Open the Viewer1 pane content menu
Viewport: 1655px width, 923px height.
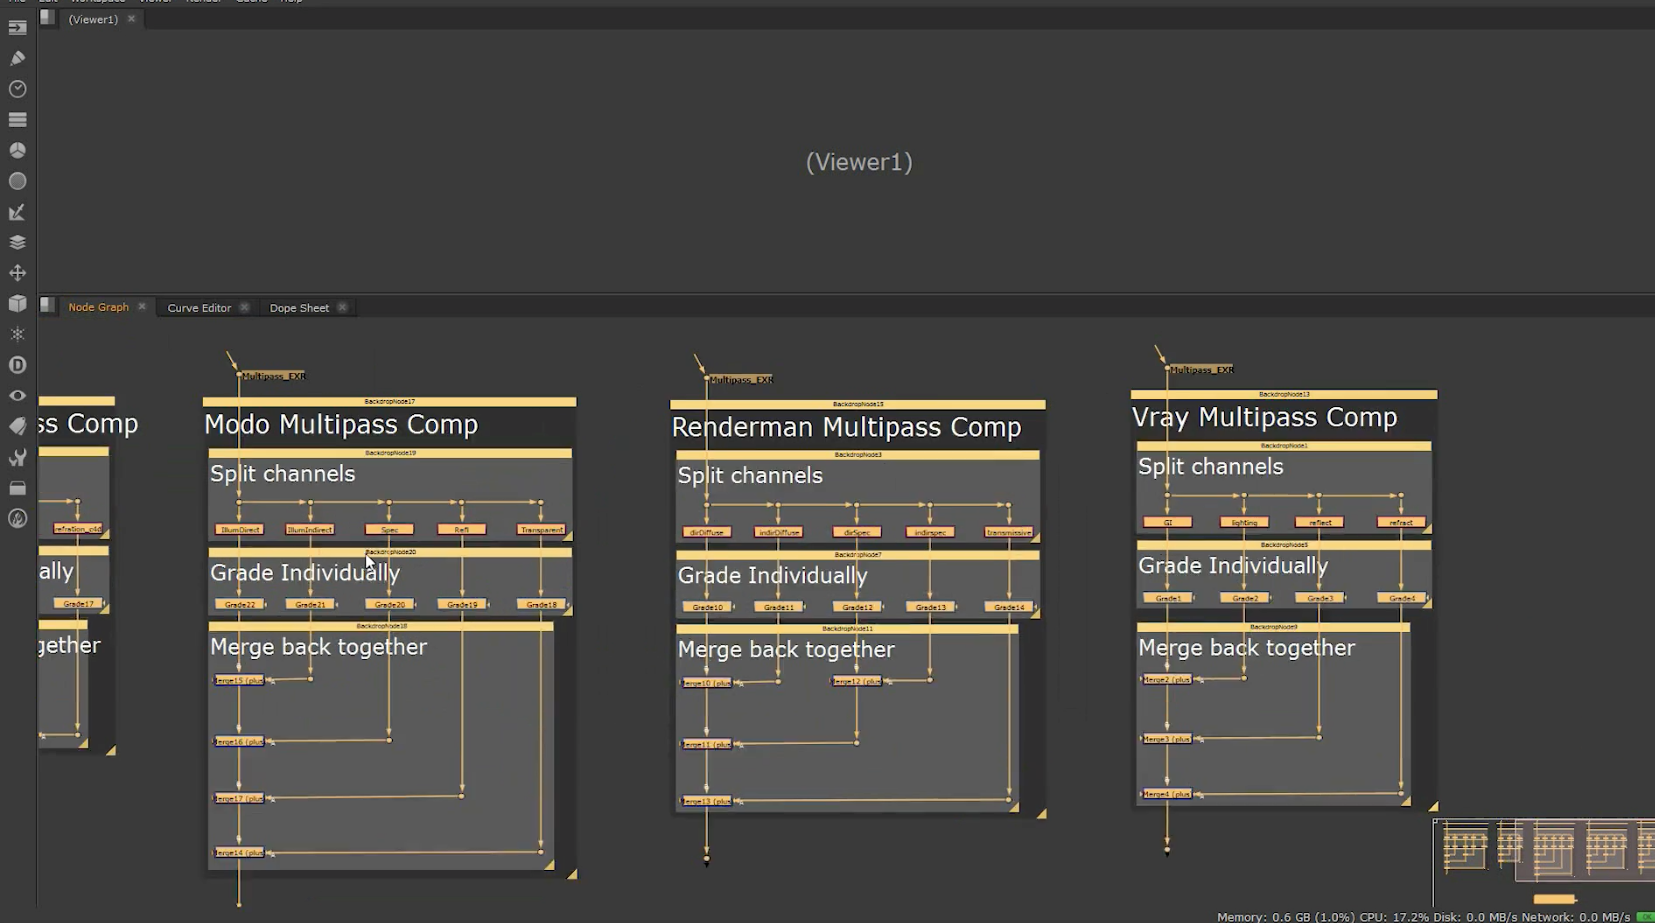[47, 18]
